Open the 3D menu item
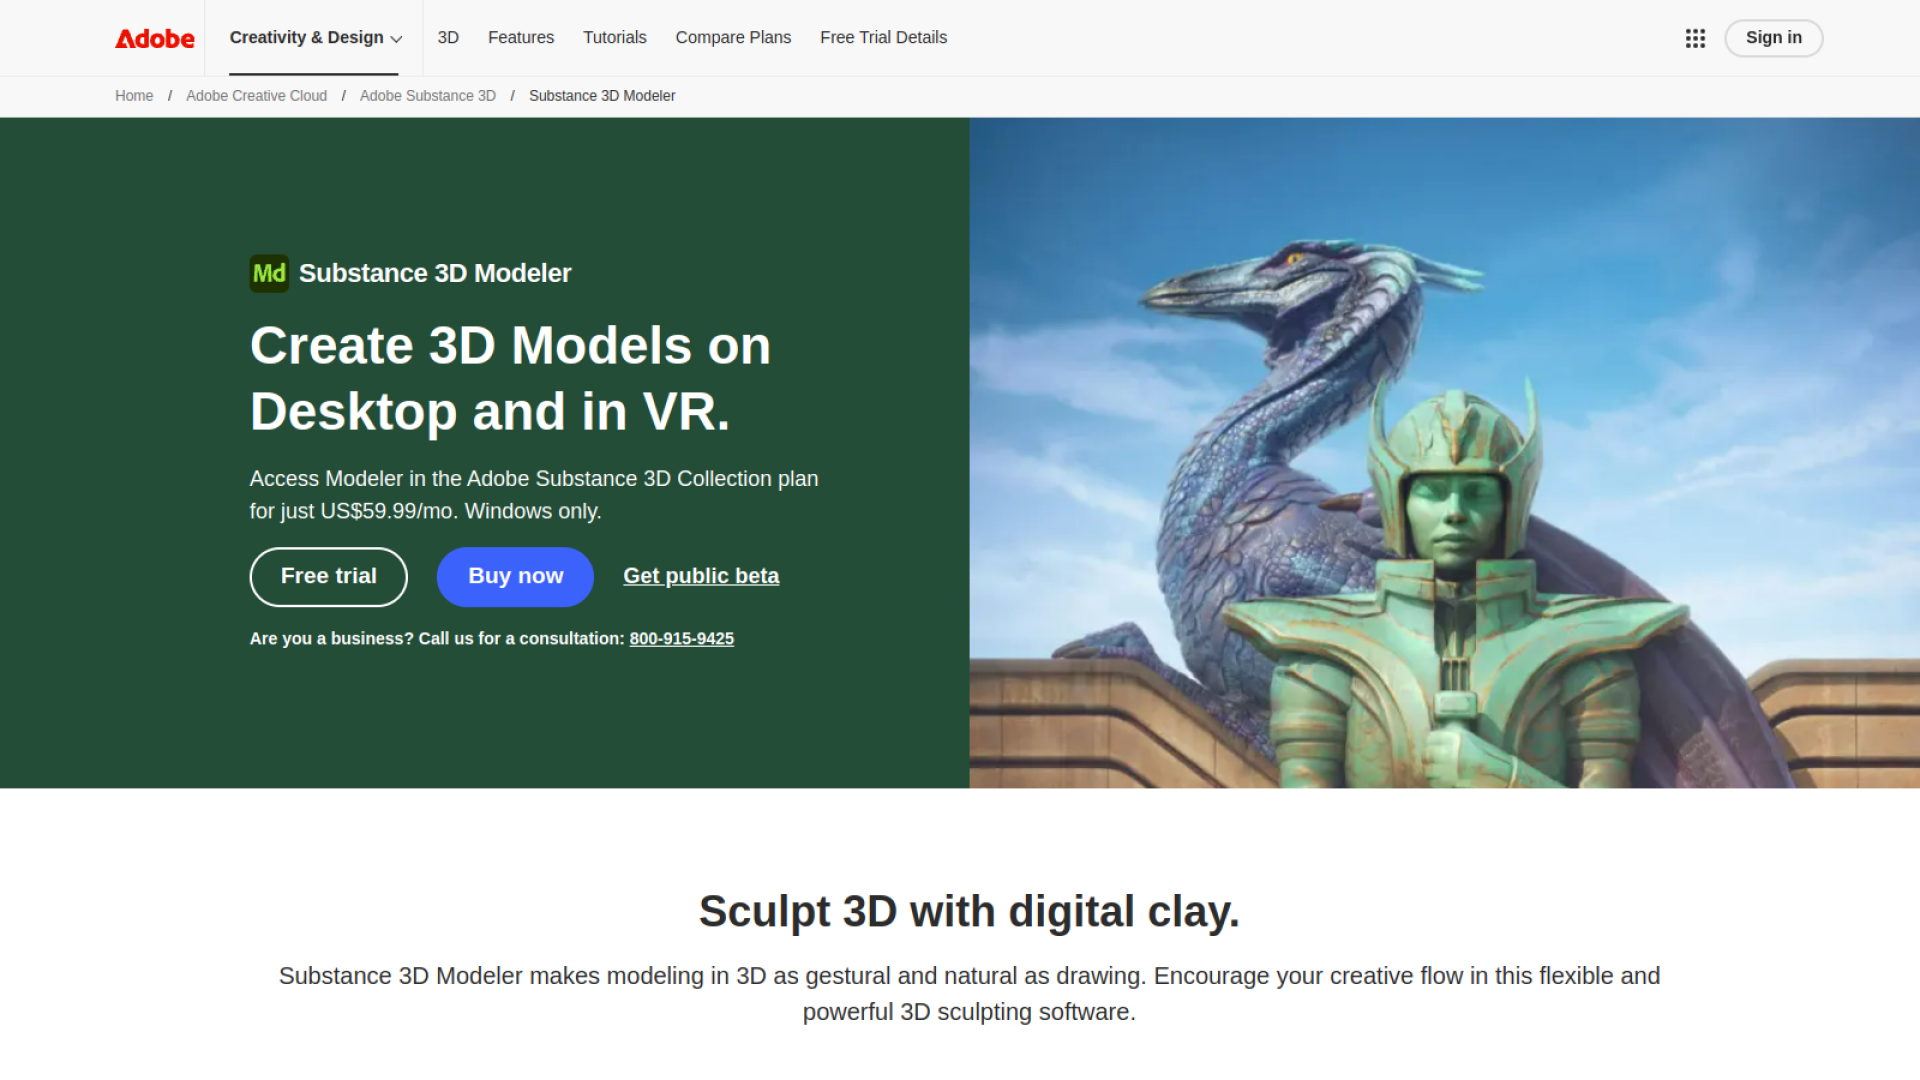 click(448, 37)
